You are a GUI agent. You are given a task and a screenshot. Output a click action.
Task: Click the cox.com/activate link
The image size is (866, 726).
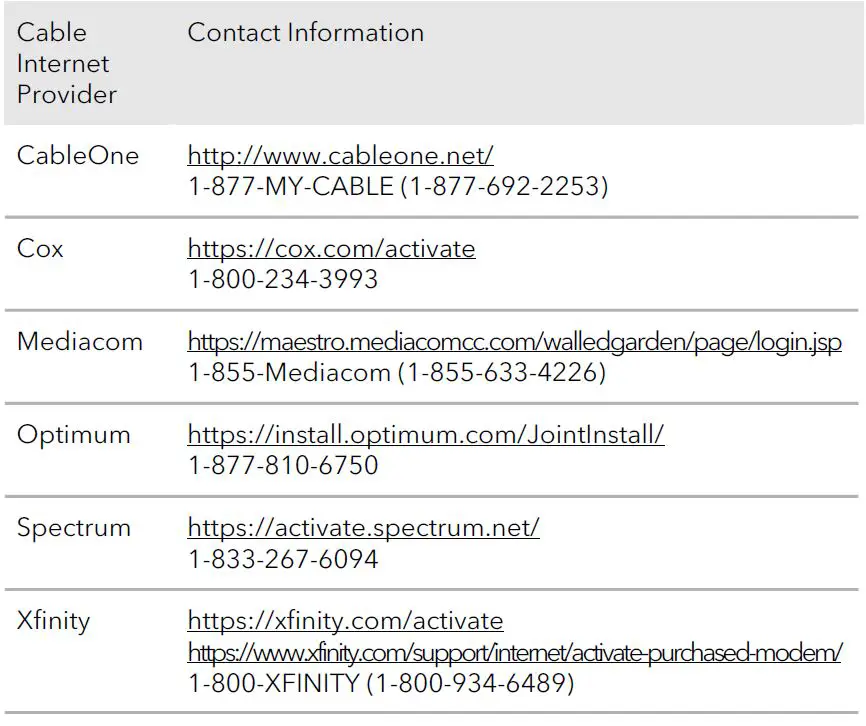coord(331,249)
